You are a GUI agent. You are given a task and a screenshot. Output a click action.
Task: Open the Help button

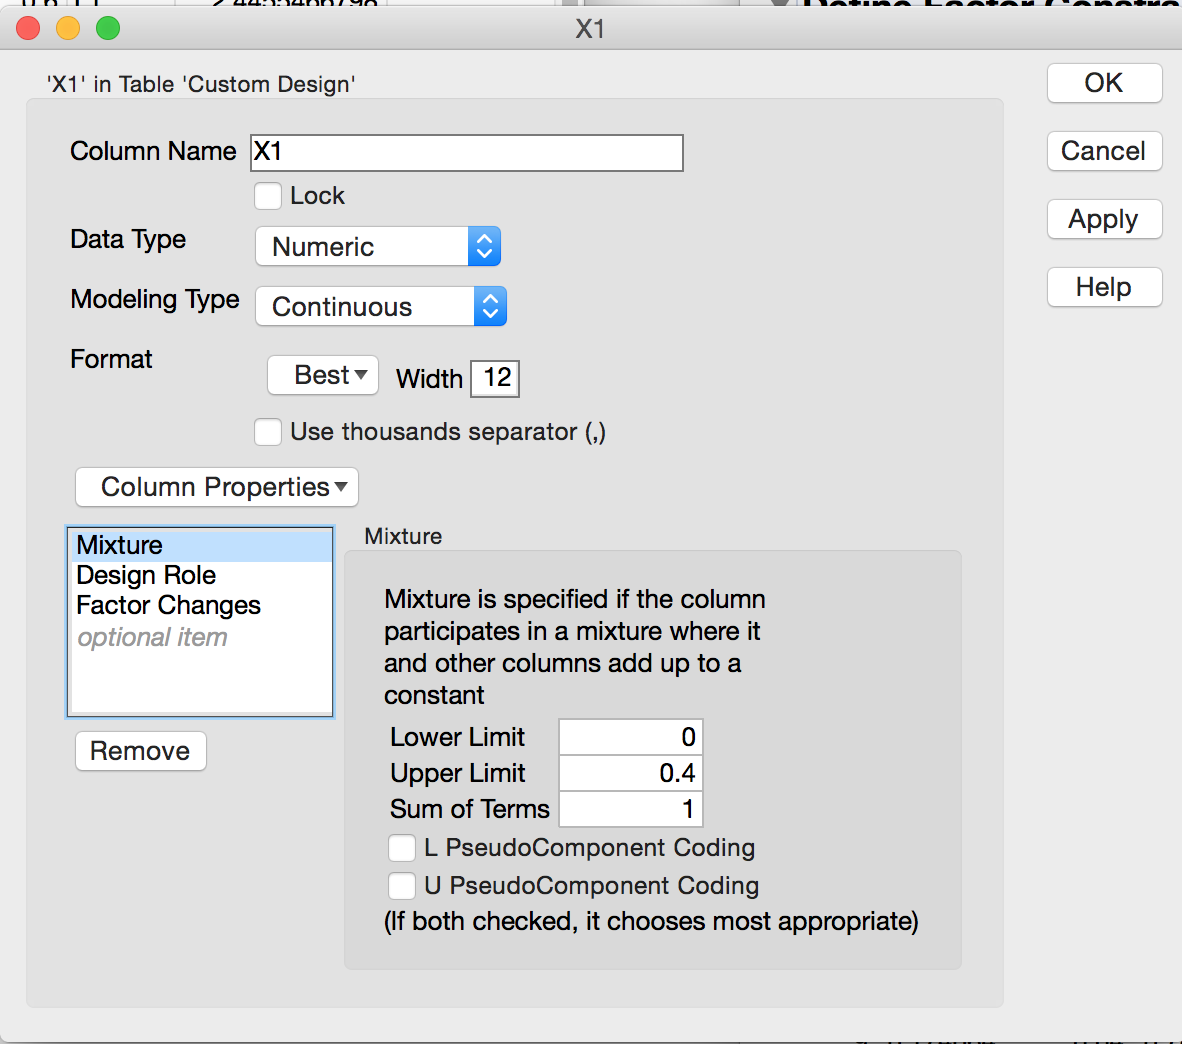coord(1104,287)
